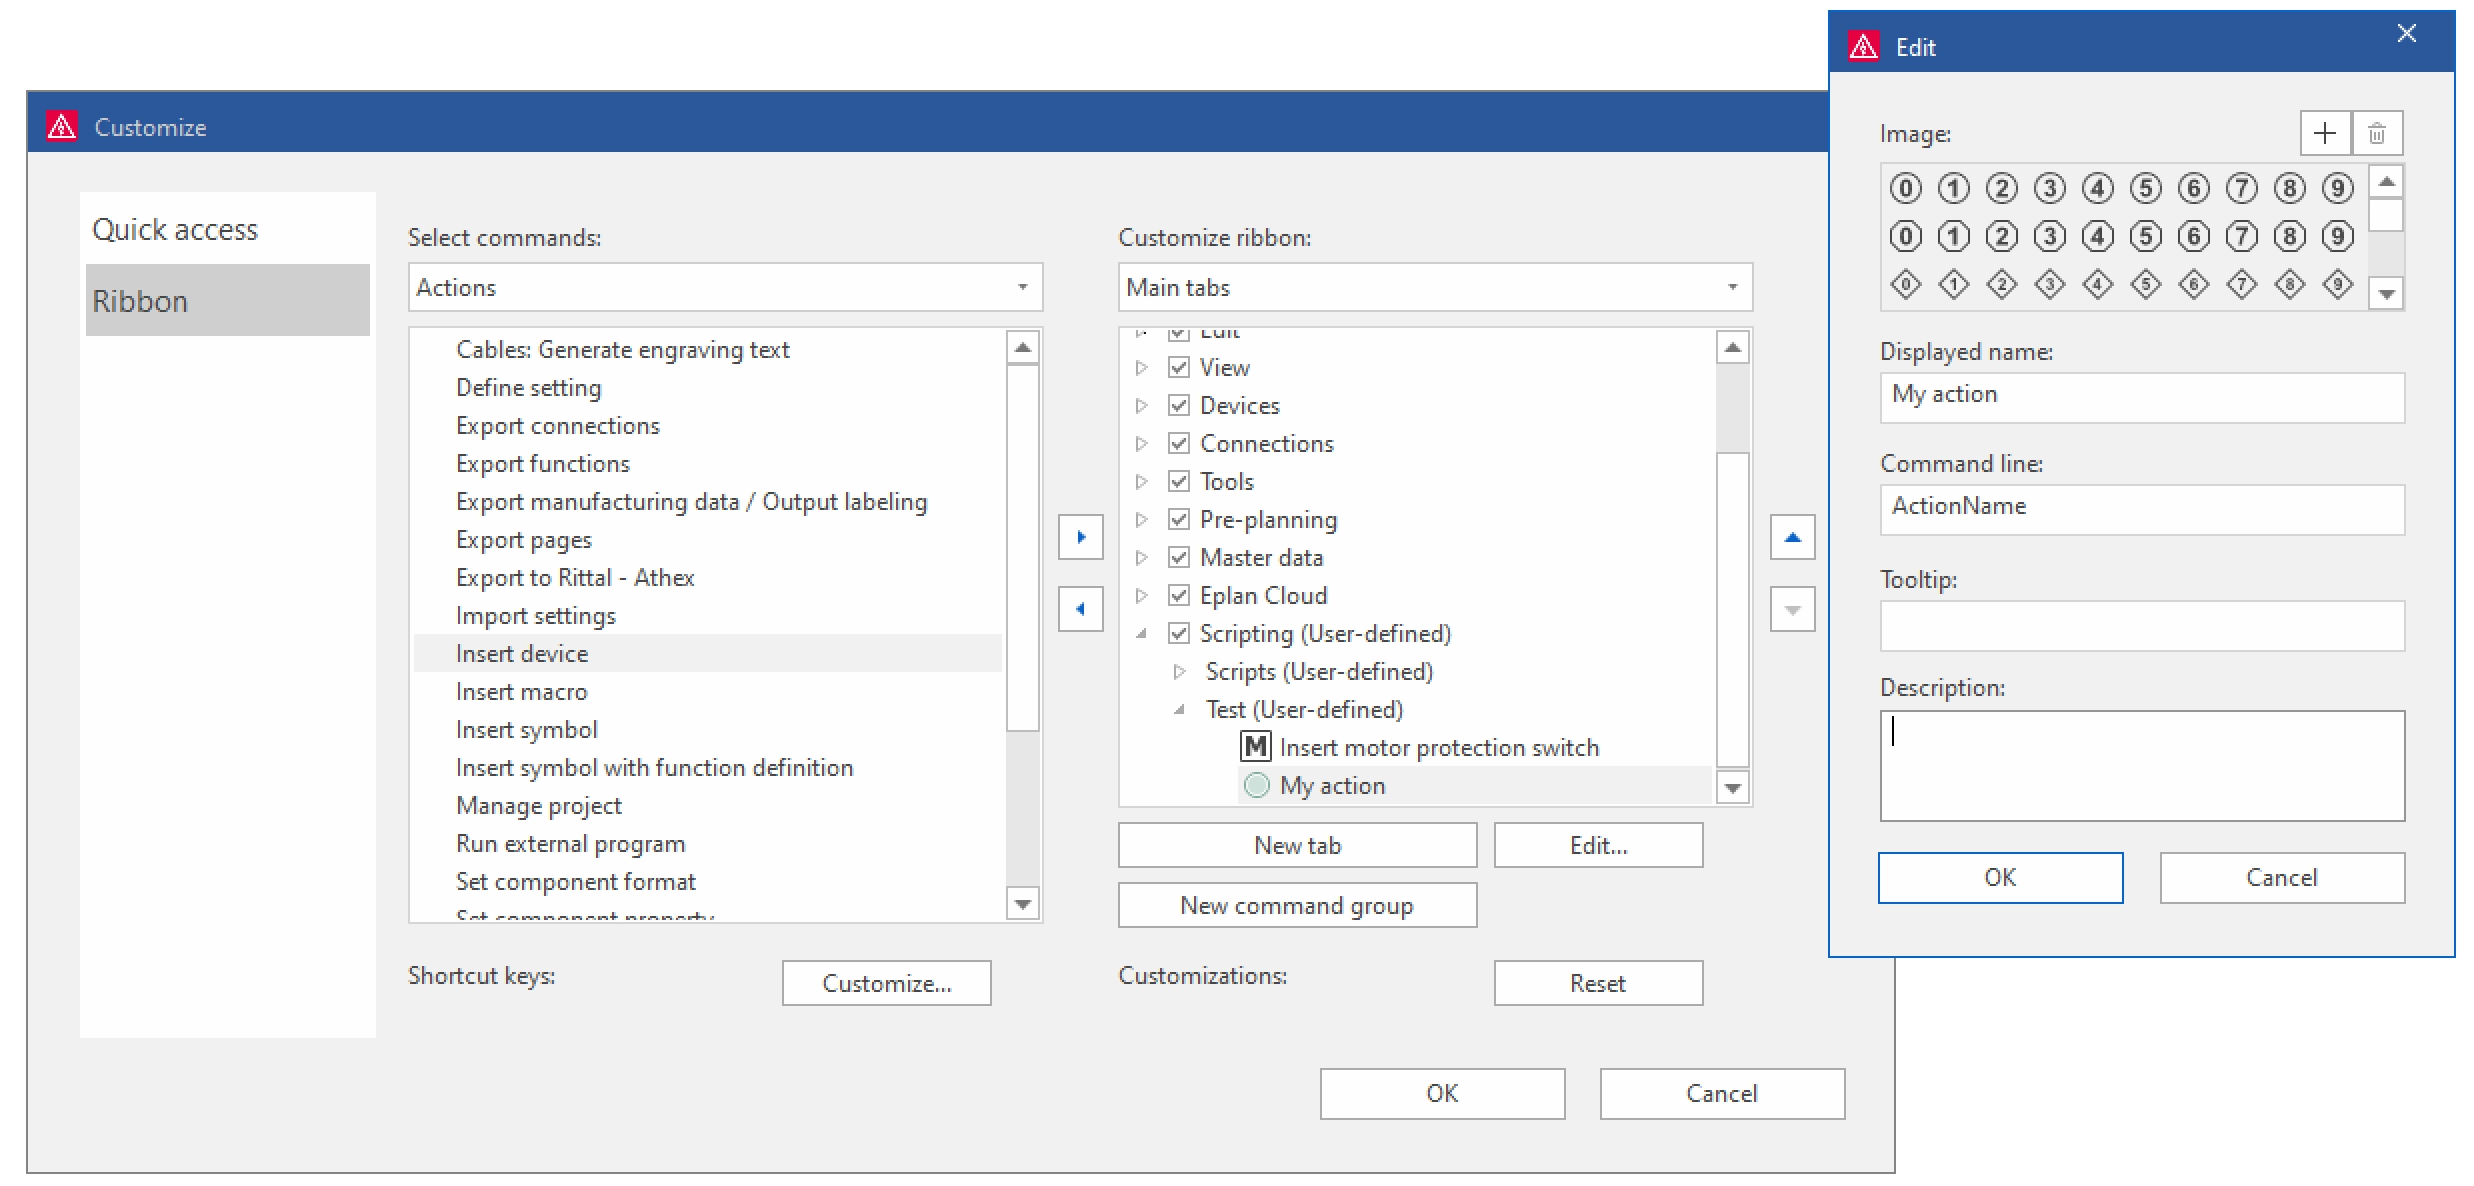Select the Ribbon page

point(228,300)
